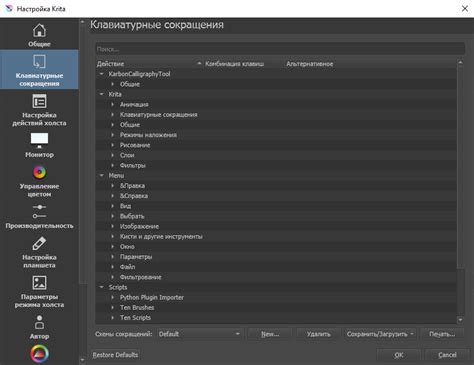Screen dimensions: 474x365
Task: Expand the &Справка menu category
Action: coord(113,196)
